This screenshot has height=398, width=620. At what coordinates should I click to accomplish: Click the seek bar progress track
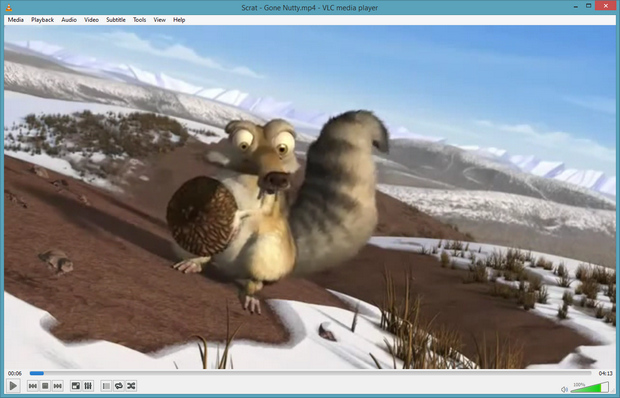[310, 373]
